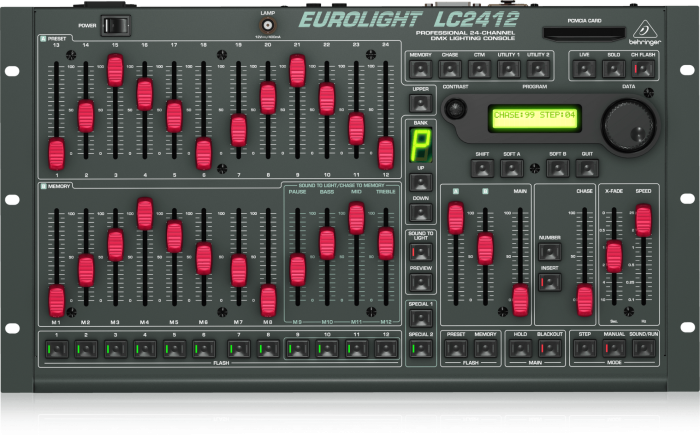Push channel FLASH button 6
This screenshot has height=446, width=700.
tap(204, 349)
